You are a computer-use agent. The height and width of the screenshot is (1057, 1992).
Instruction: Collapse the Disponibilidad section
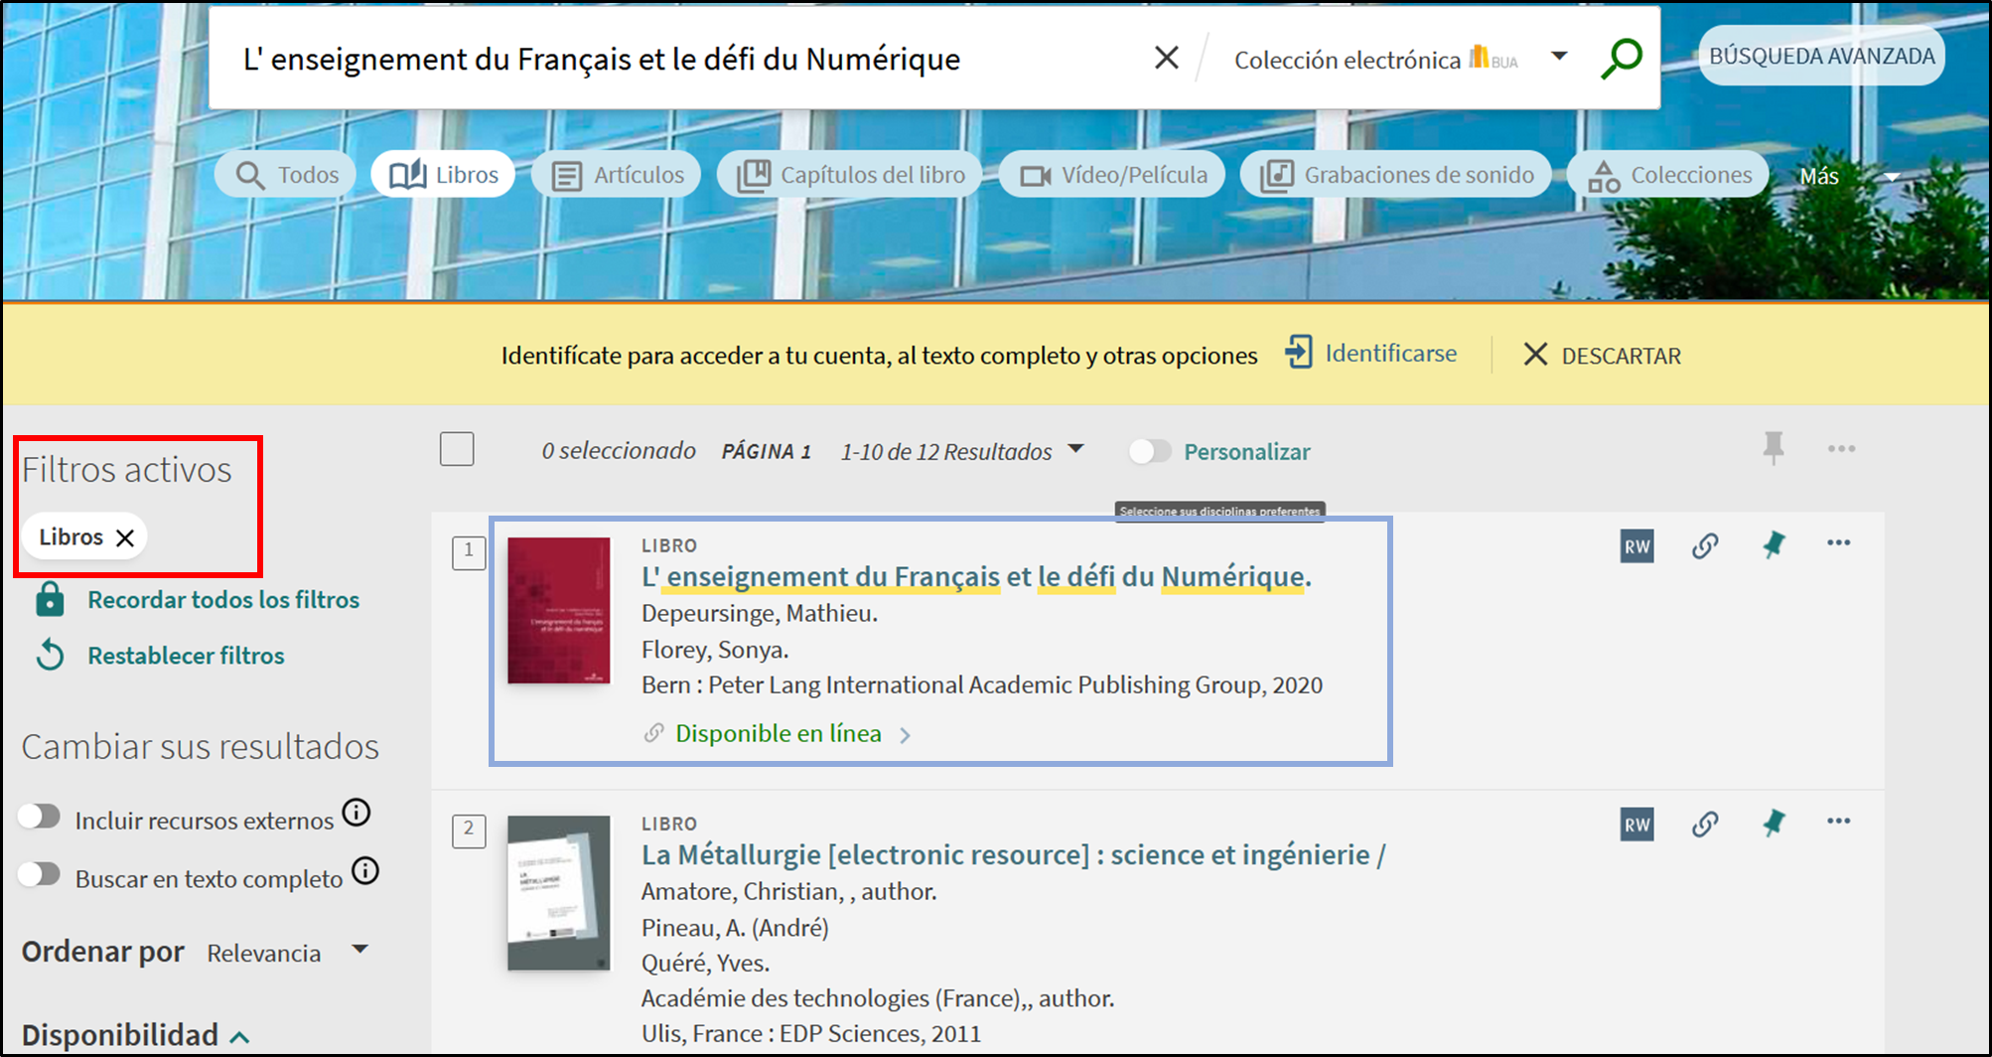[x=239, y=1037]
